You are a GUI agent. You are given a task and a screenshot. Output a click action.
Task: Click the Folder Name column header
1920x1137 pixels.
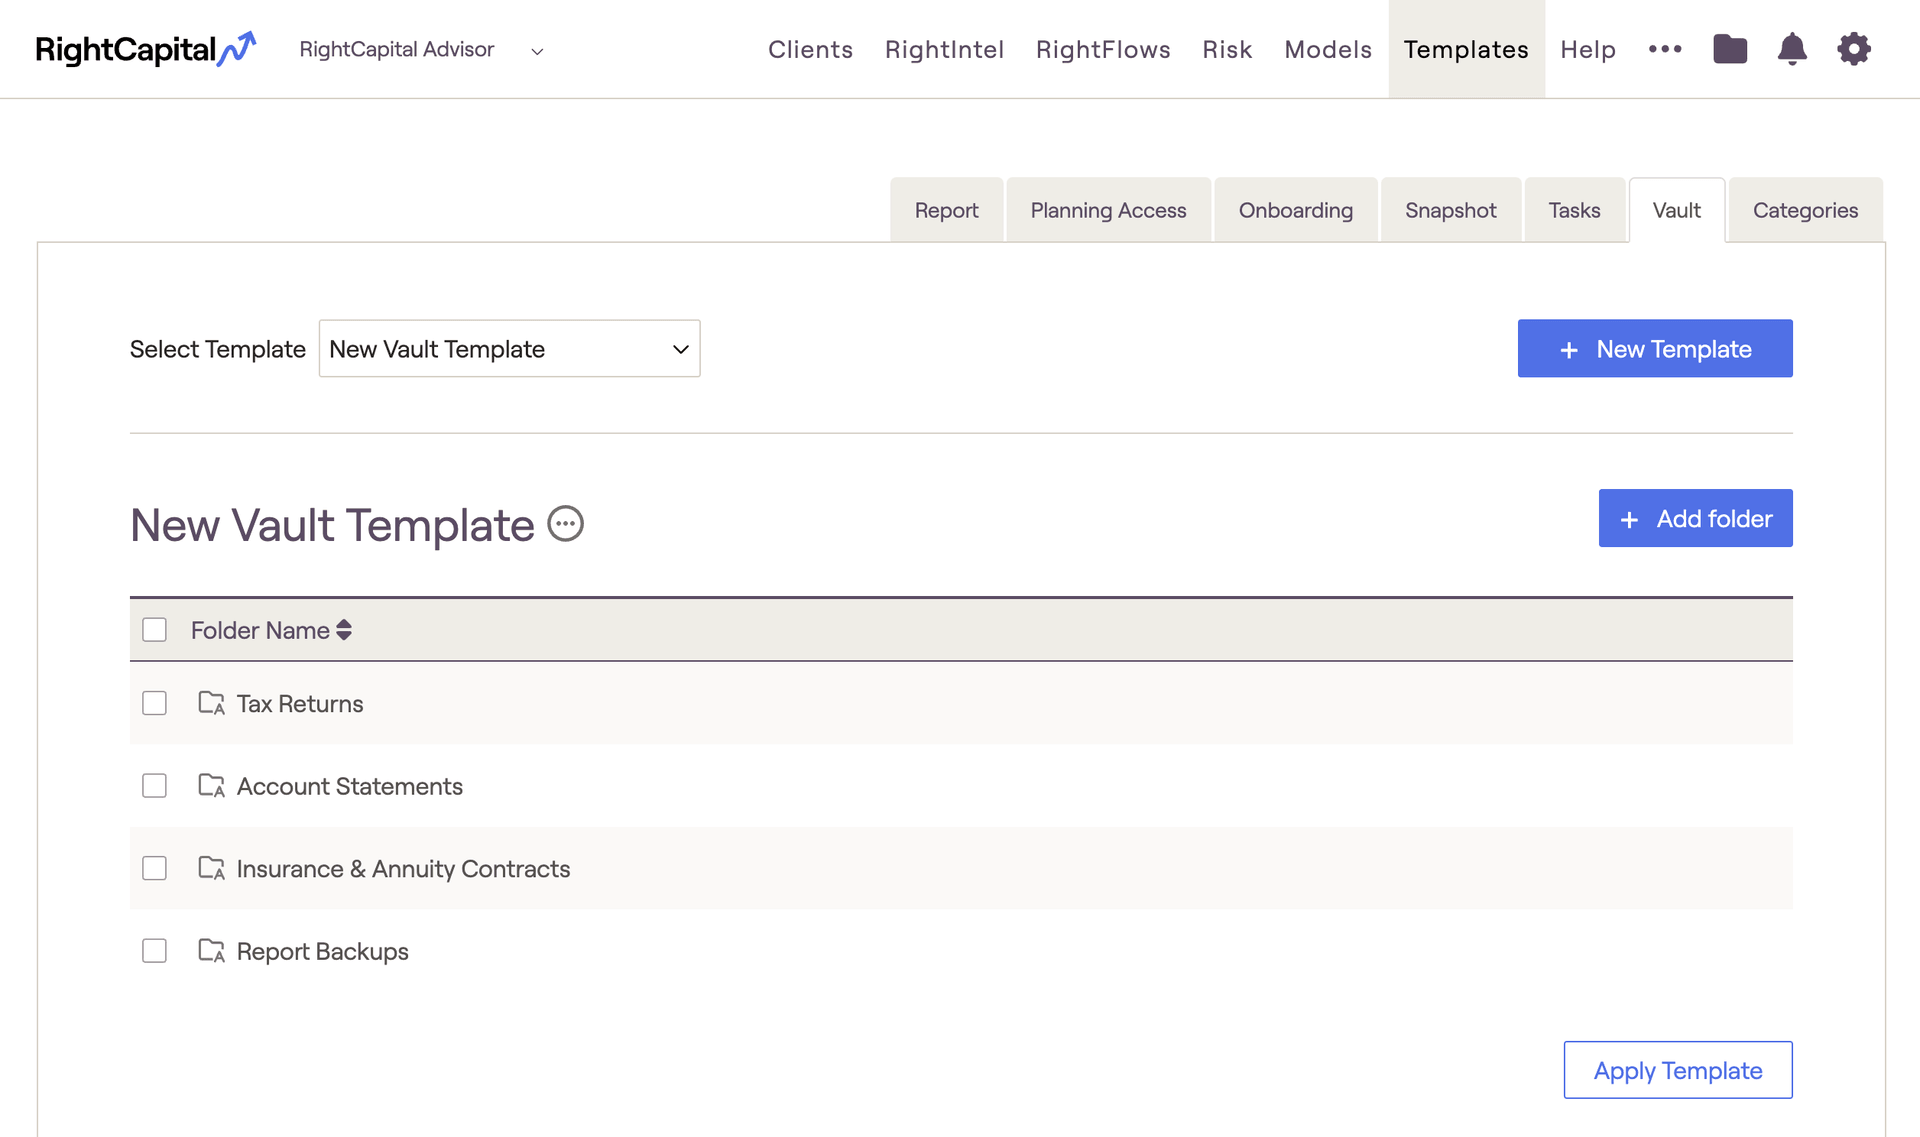pyautogui.click(x=260, y=630)
